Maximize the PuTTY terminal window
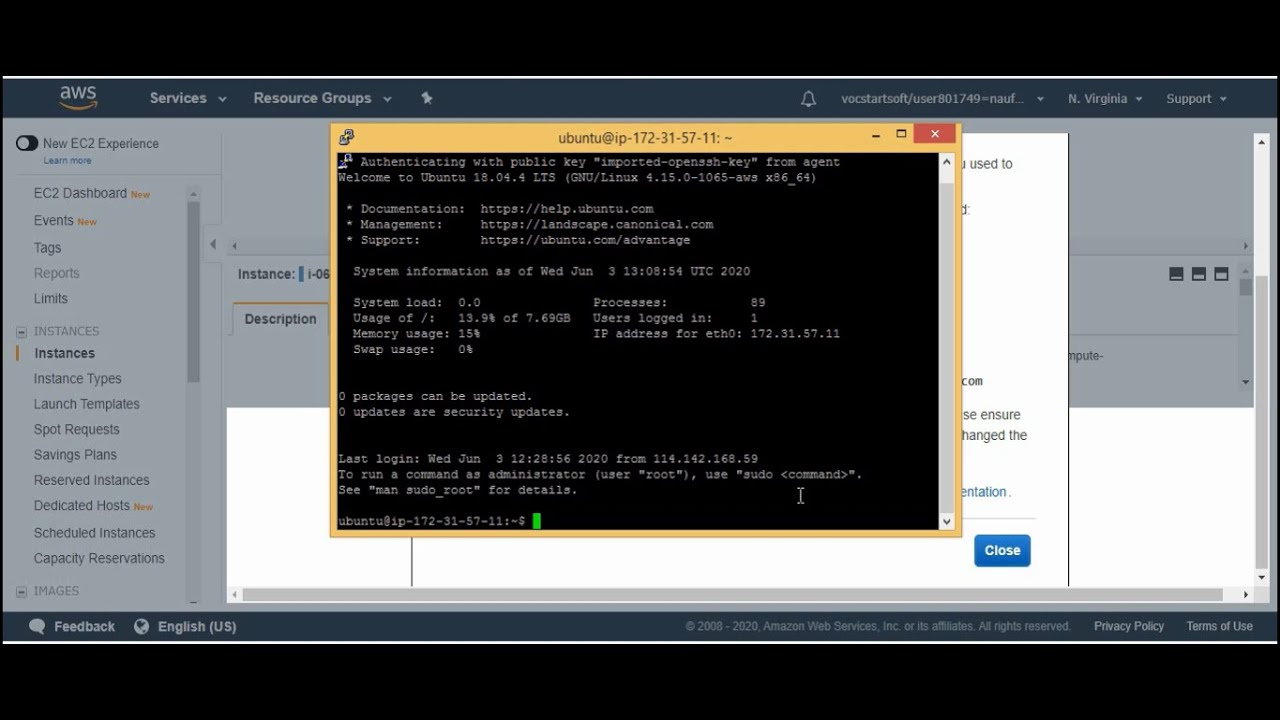1280x720 pixels. pyautogui.click(x=901, y=134)
